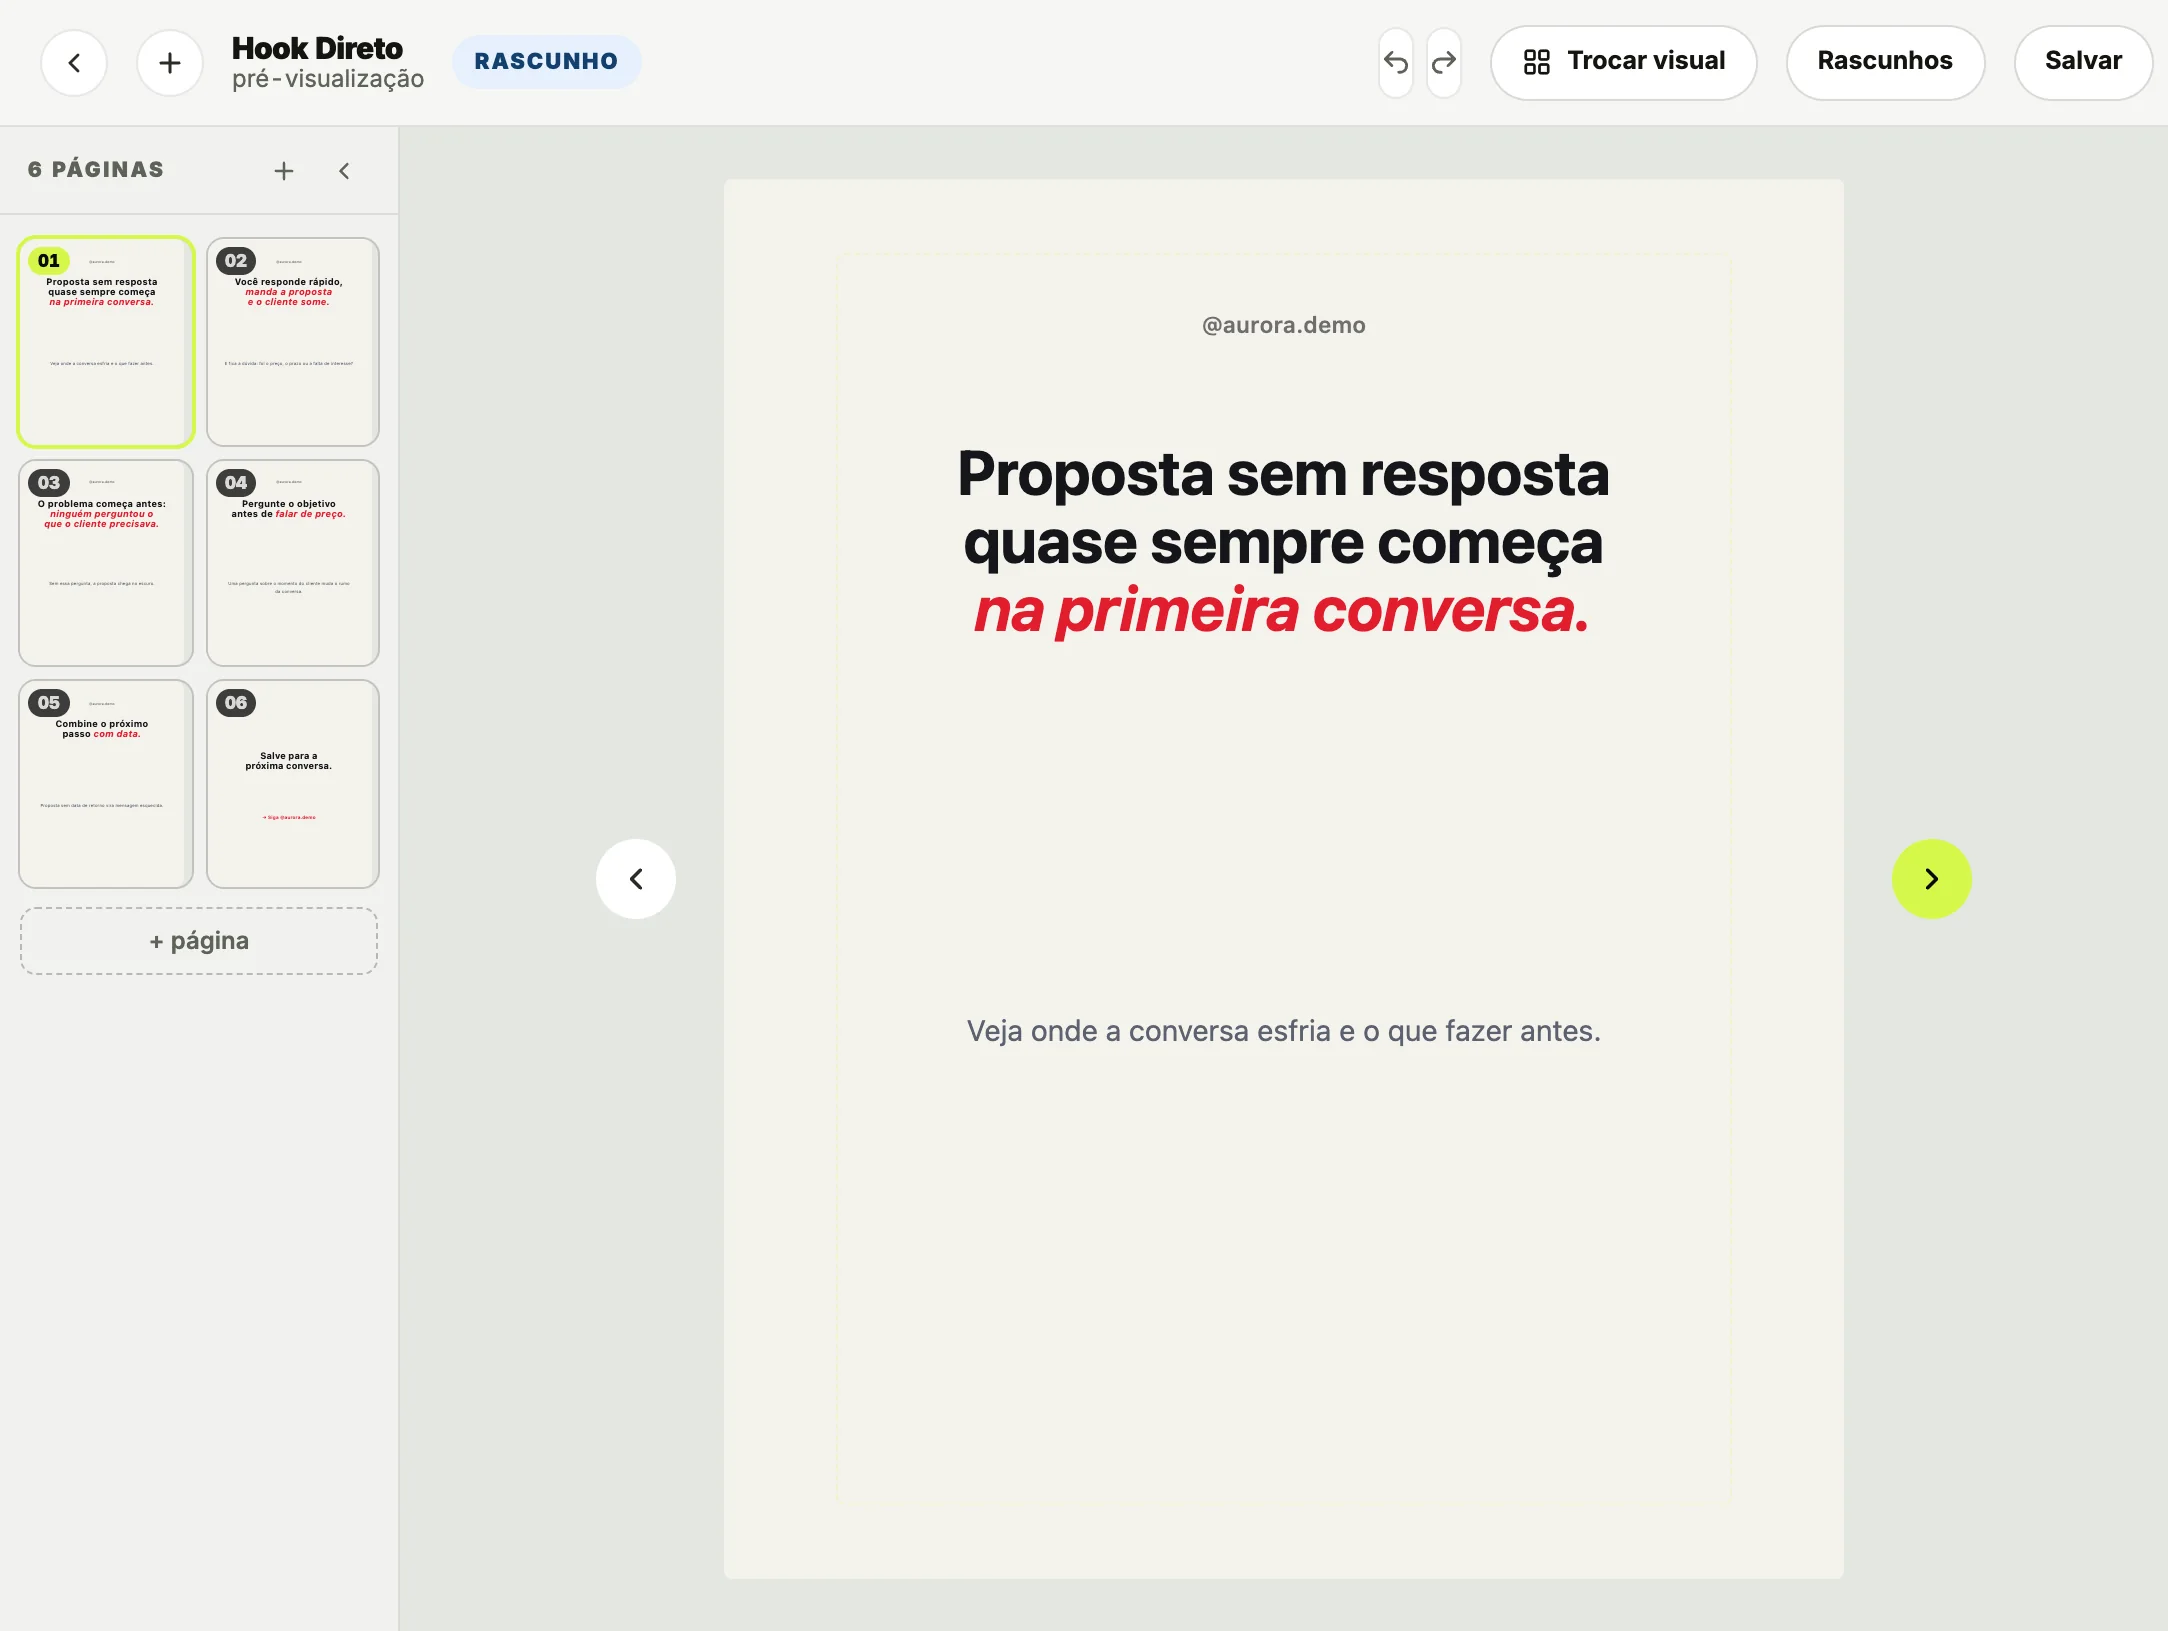Click the RASCUNHO status badge
Screen dimensions: 2168x1631
click(x=546, y=61)
